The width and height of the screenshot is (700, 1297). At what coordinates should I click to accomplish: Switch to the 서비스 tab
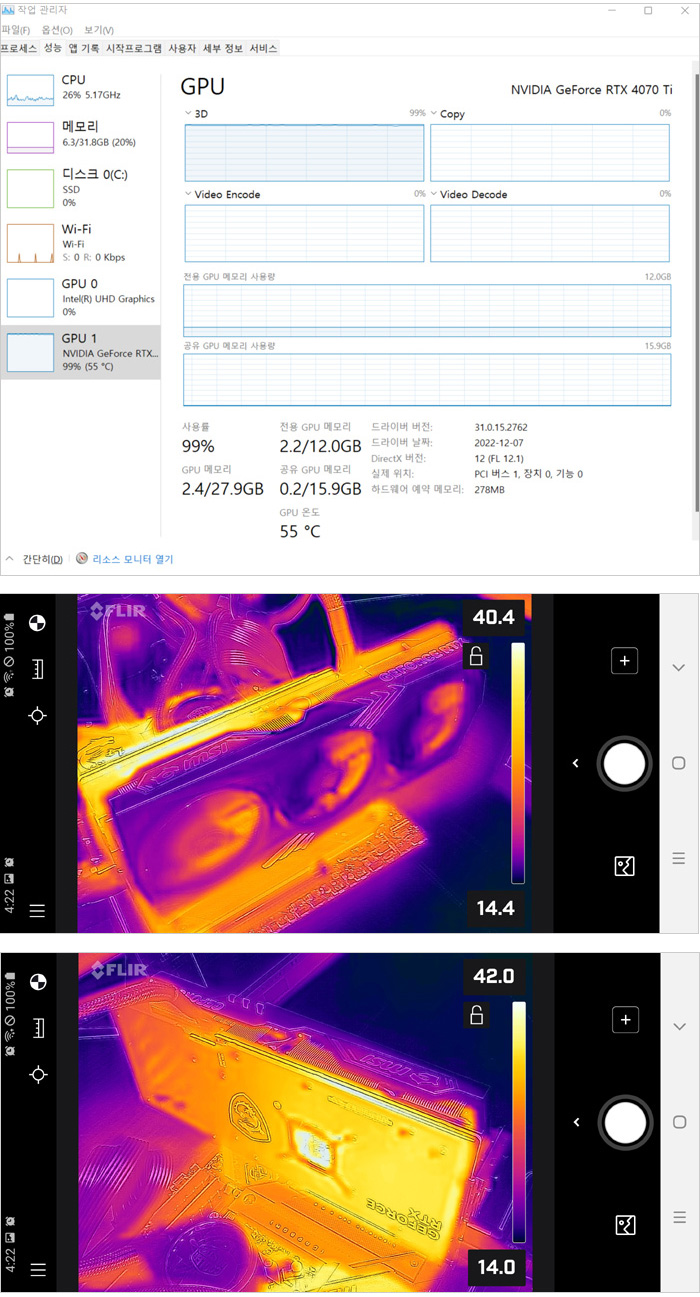[263, 48]
